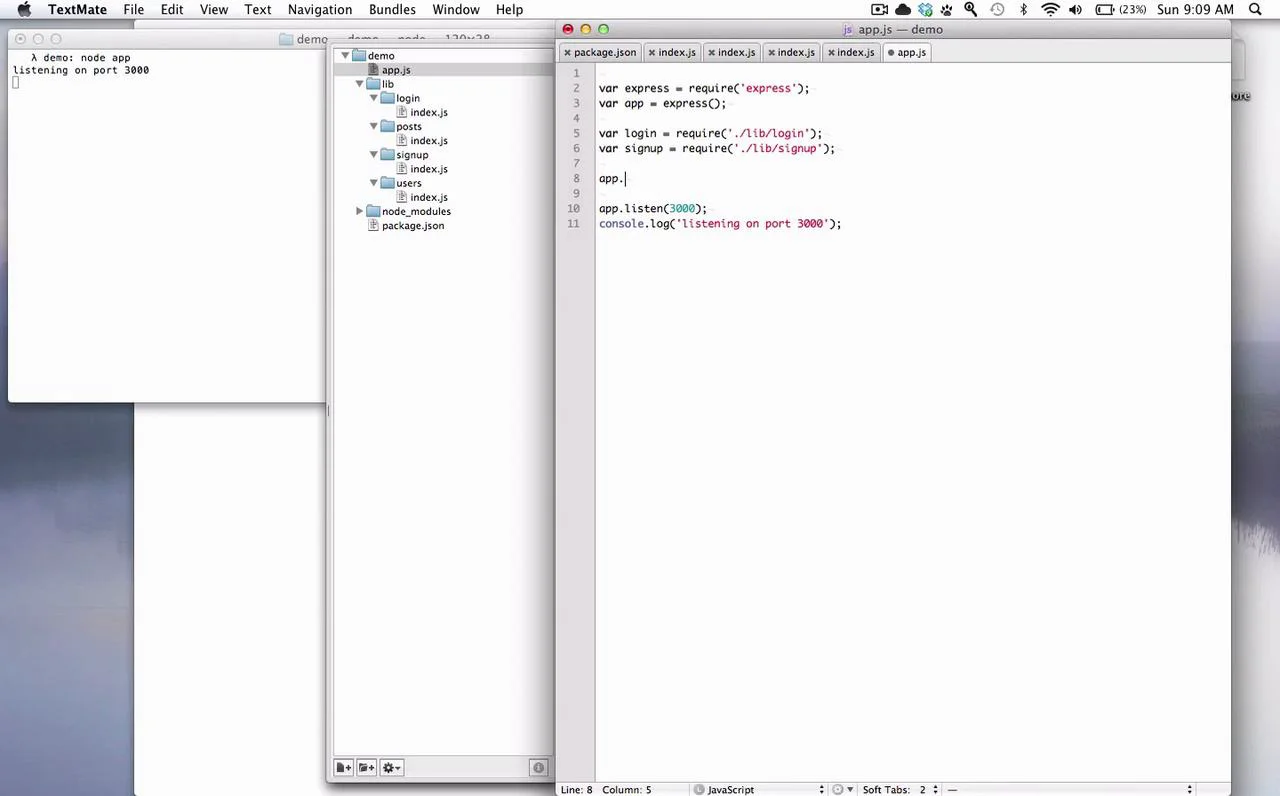Click the info button in file browser footer
This screenshot has width=1280, height=796.
pos(538,768)
